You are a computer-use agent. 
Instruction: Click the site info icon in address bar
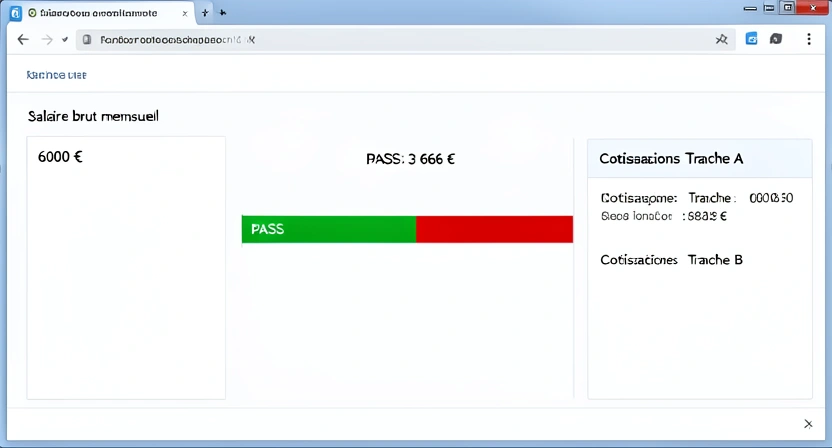(87, 40)
